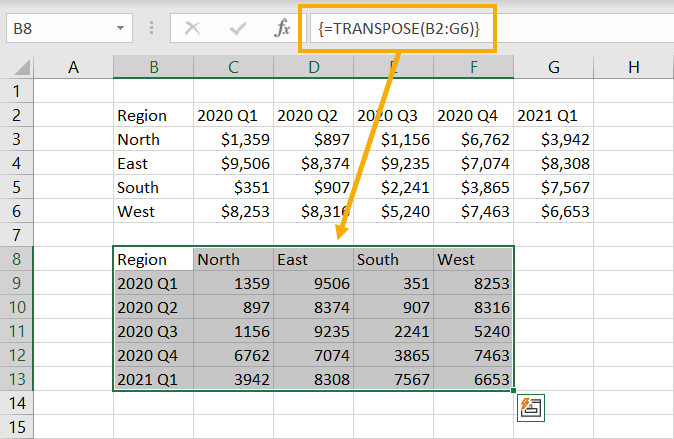Select row 5 header
Image resolution: width=674 pixels, height=439 pixels.
(16, 187)
